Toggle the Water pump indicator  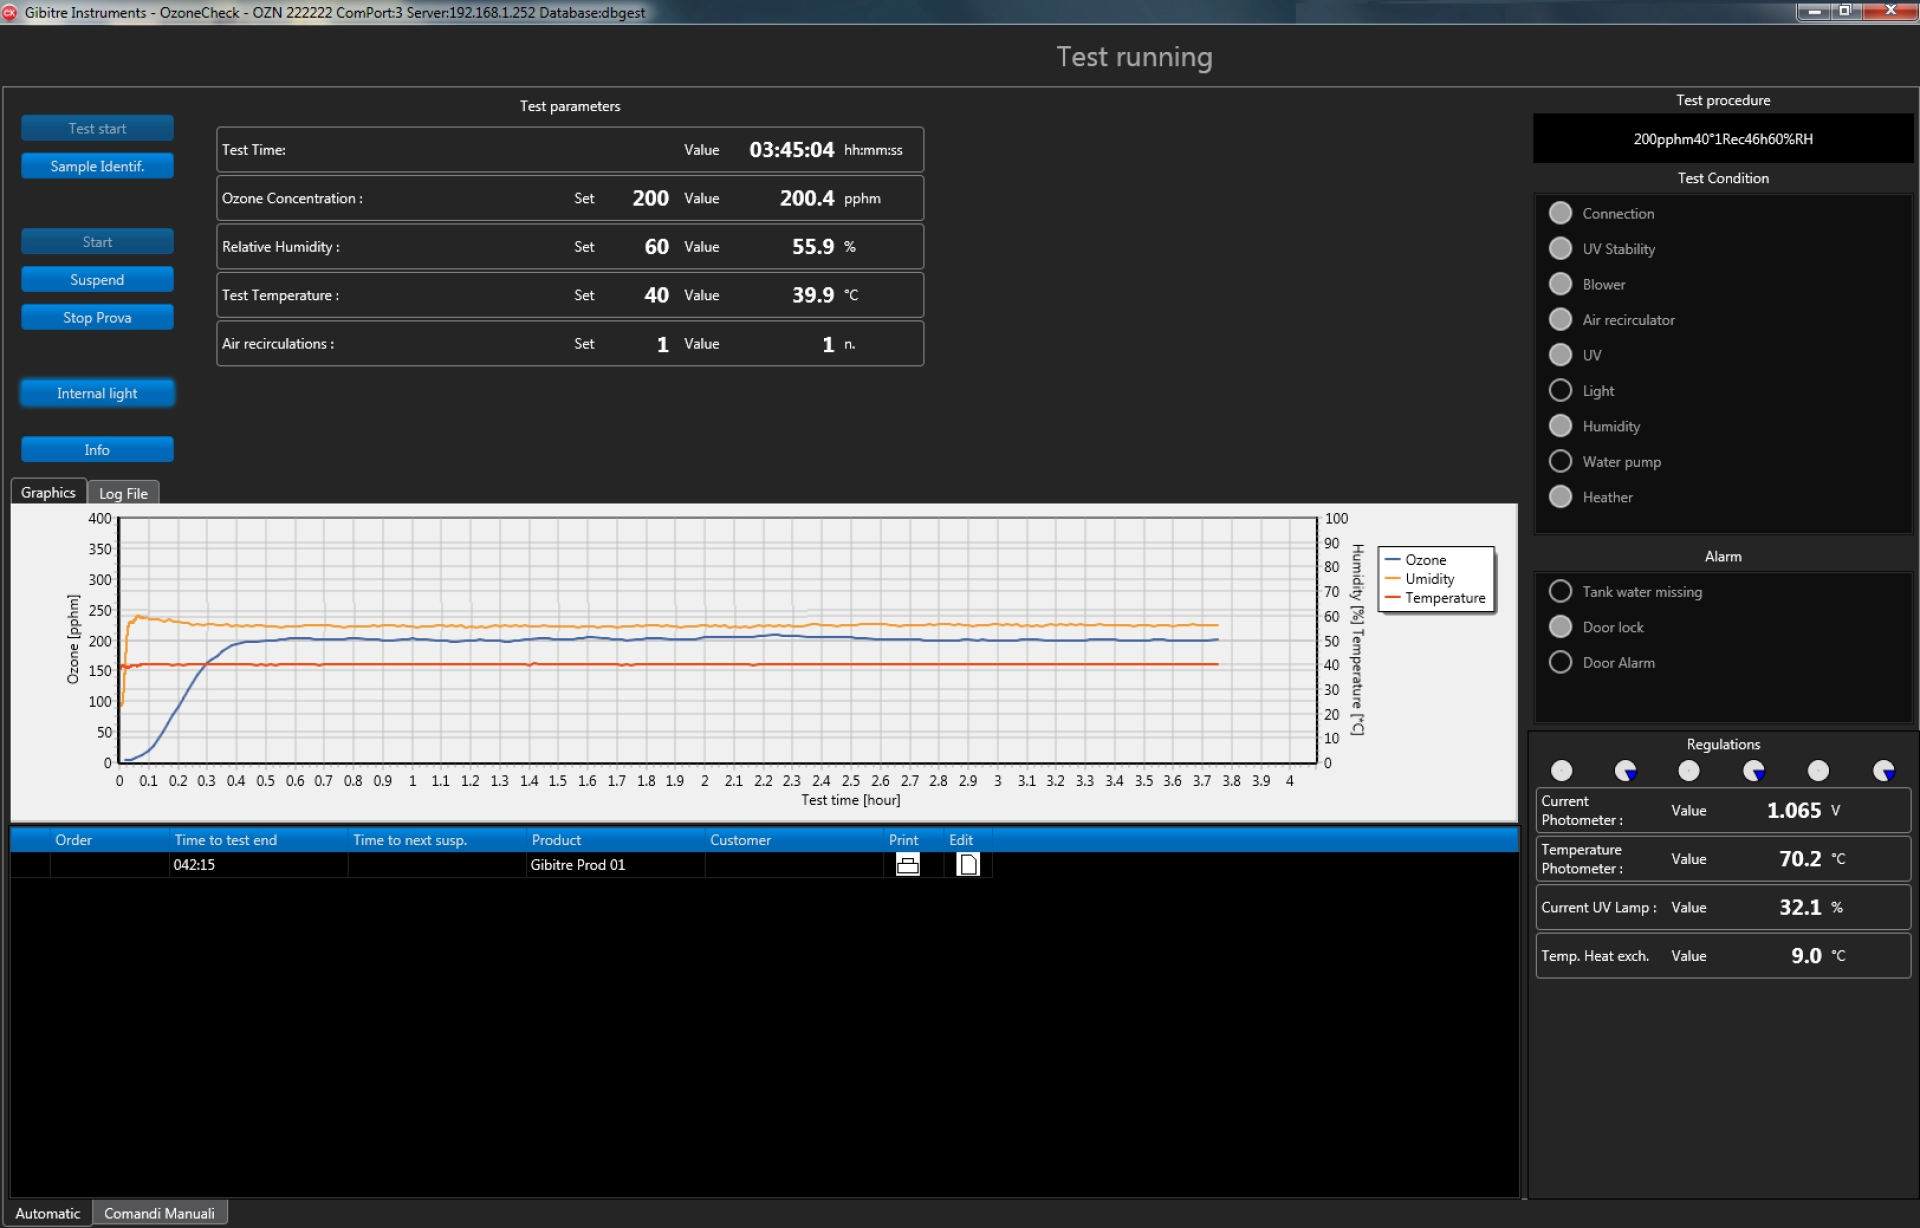tap(1560, 462)
